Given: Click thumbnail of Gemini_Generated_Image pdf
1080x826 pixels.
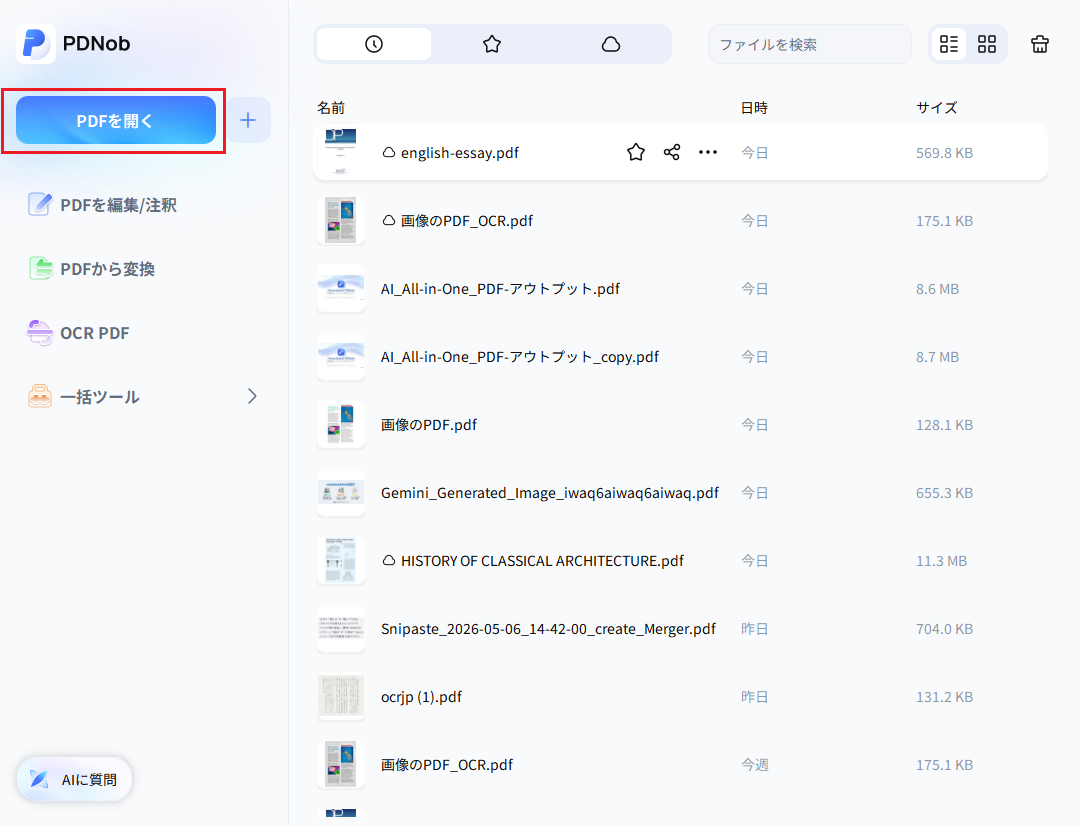Looking at the screenshot, I should tap(340, 493).
